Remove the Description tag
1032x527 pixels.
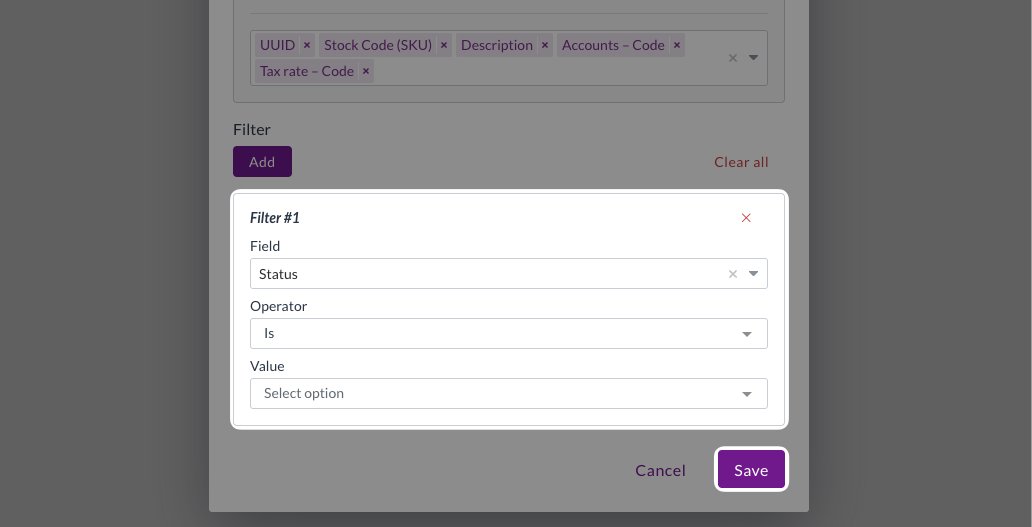pyautogui.click(x=545, y=45)
